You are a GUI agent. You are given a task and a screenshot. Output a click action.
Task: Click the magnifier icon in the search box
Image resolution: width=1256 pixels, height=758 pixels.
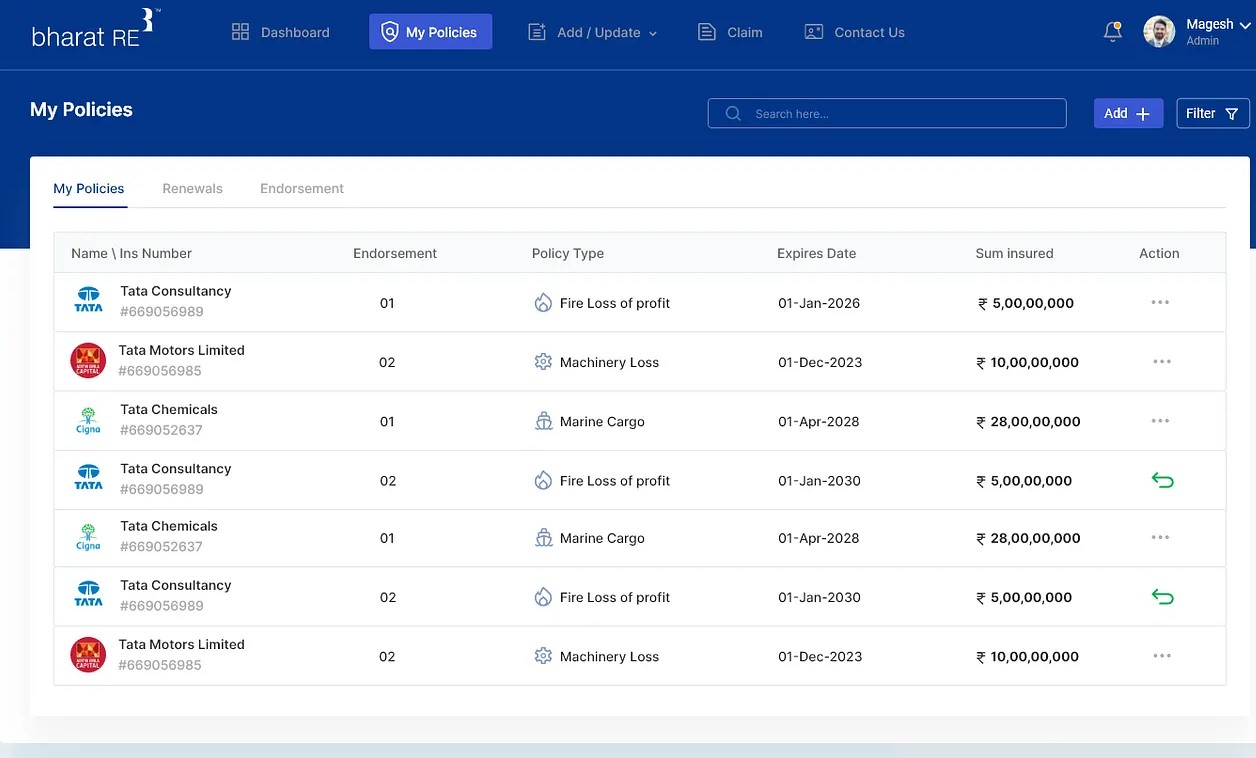pyautogui.click(x=733, y=114)
